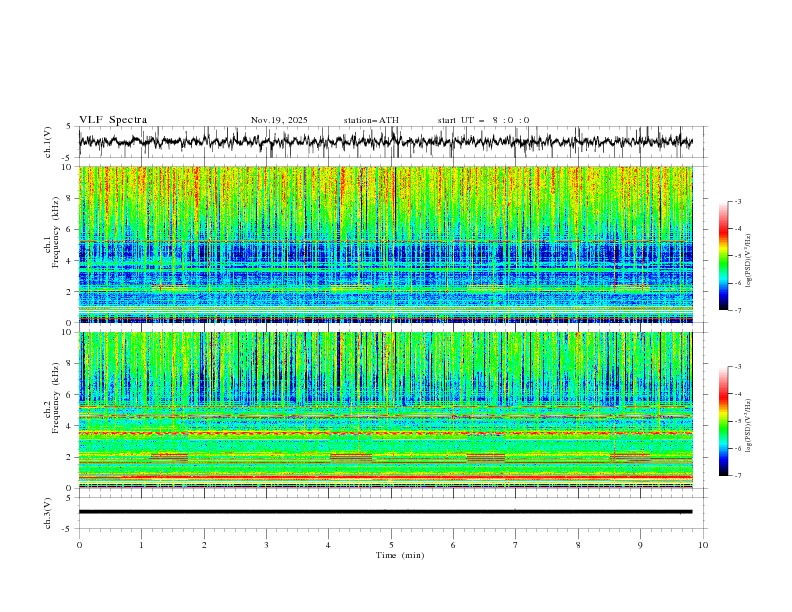Click the time axis tick label "5"
The image size is (792, 612).
391,545
